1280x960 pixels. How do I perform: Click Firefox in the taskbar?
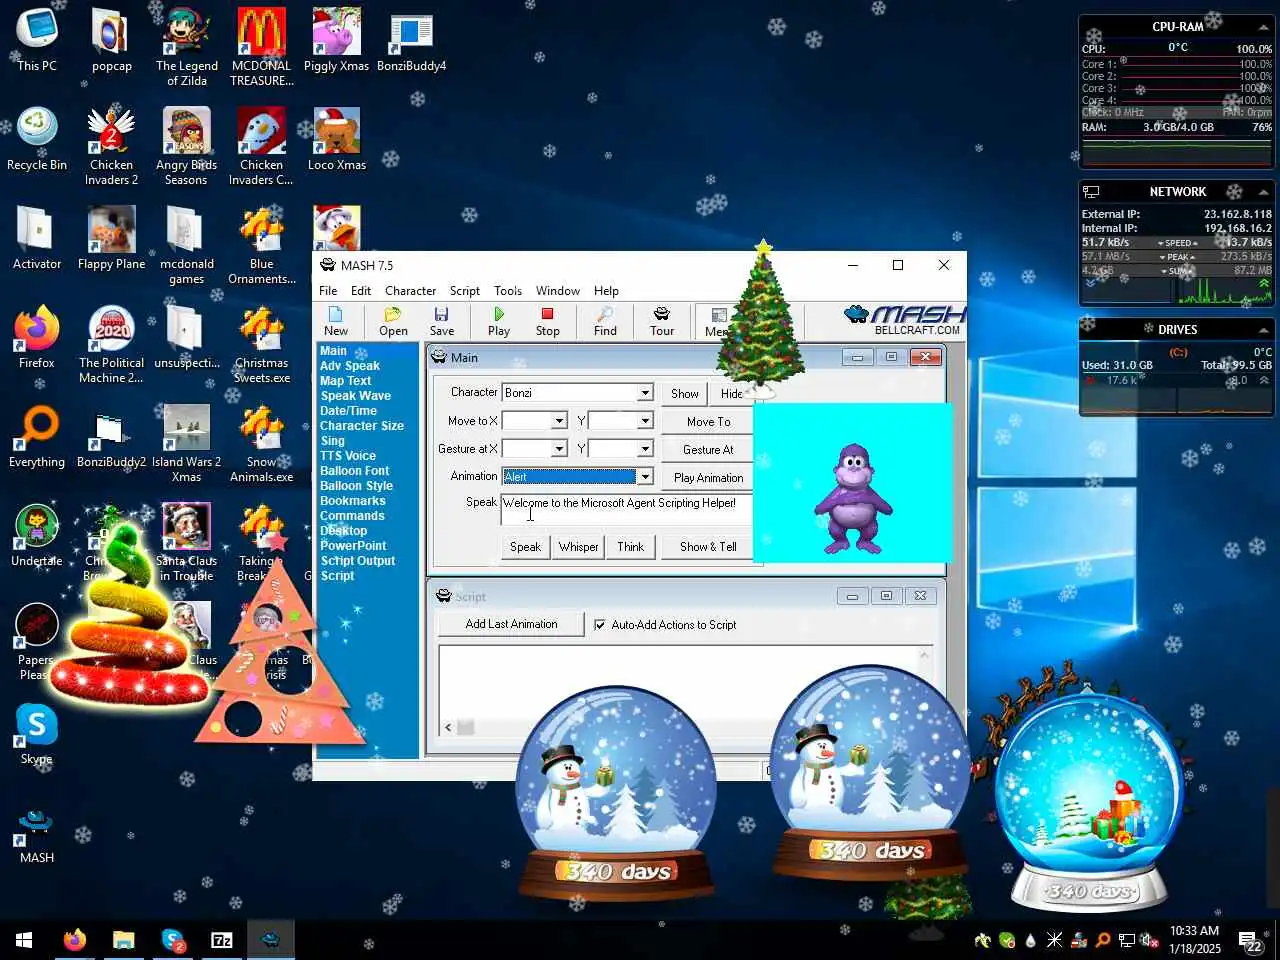74,940
